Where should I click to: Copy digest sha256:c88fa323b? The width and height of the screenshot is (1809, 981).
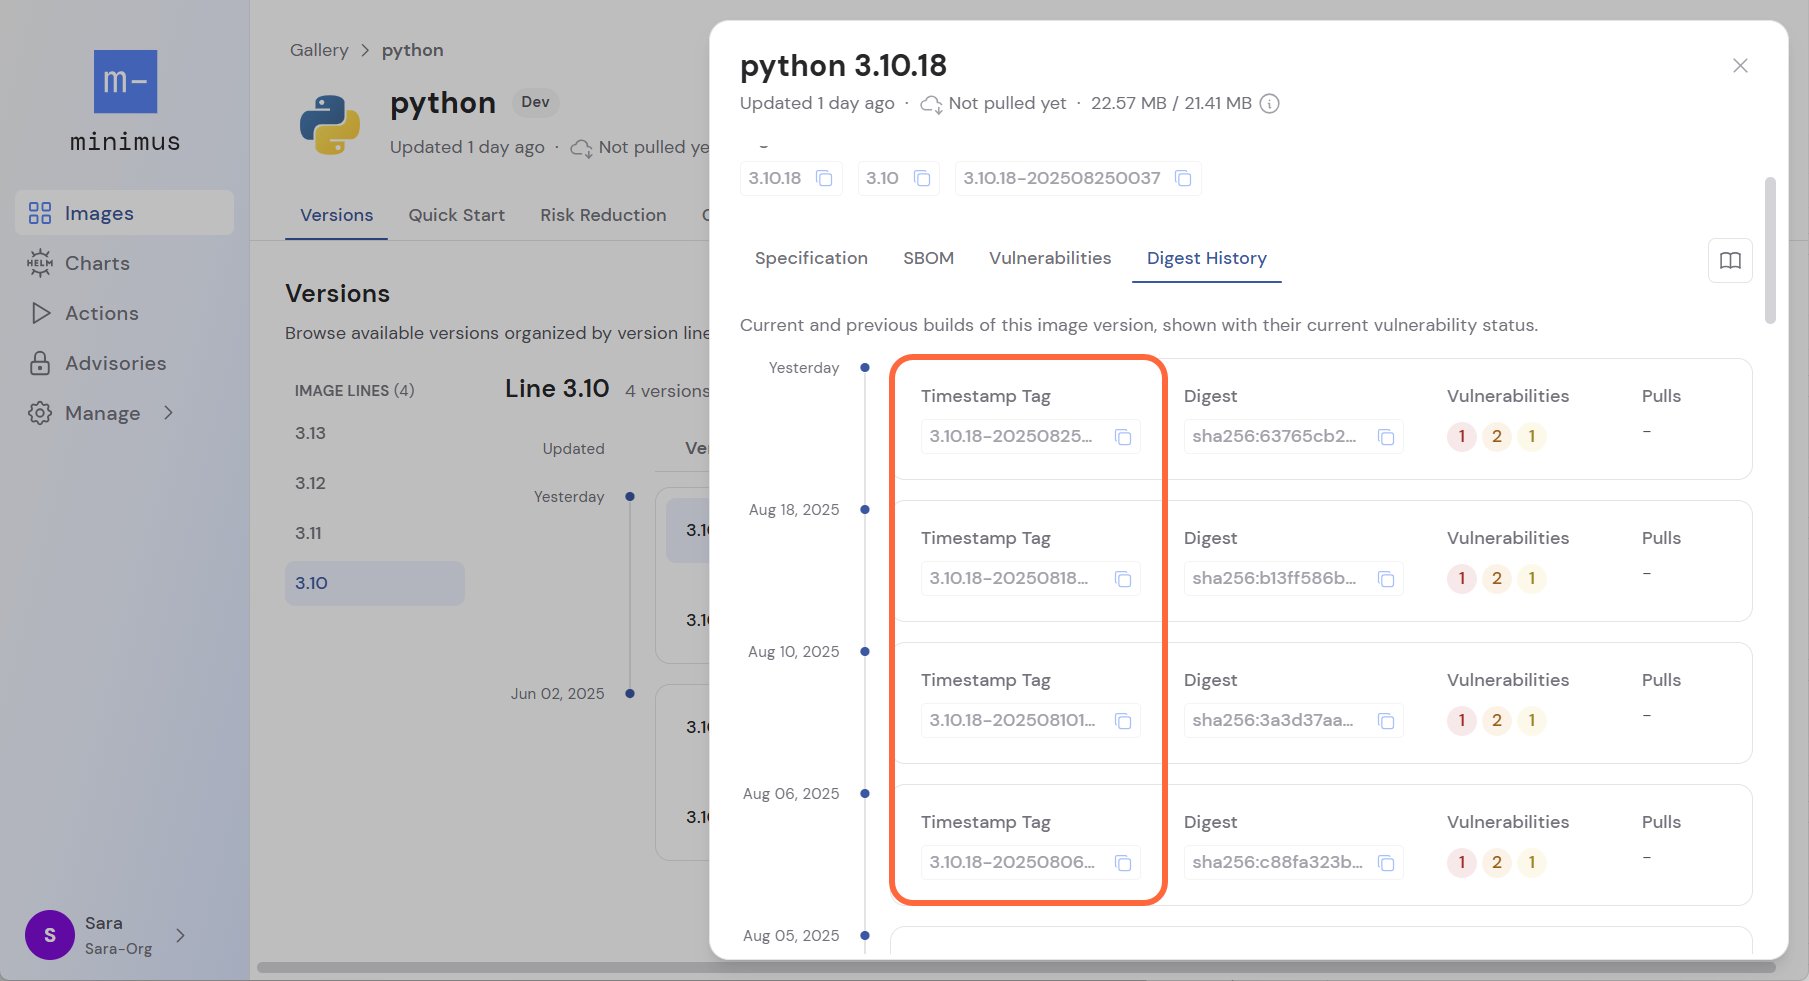[1386, 863]
